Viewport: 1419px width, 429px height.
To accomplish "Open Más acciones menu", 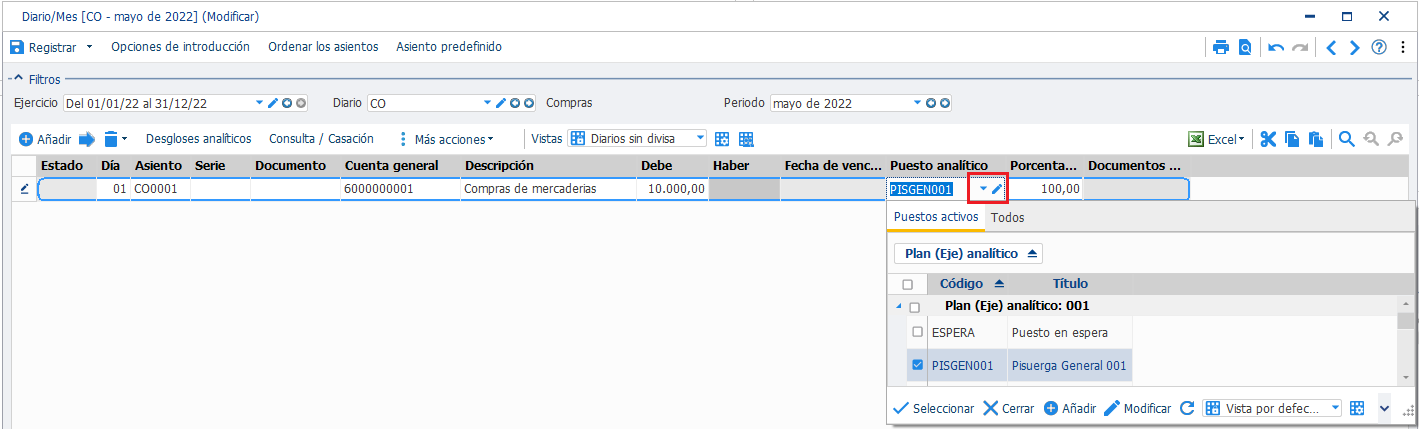I will point(447,139).
